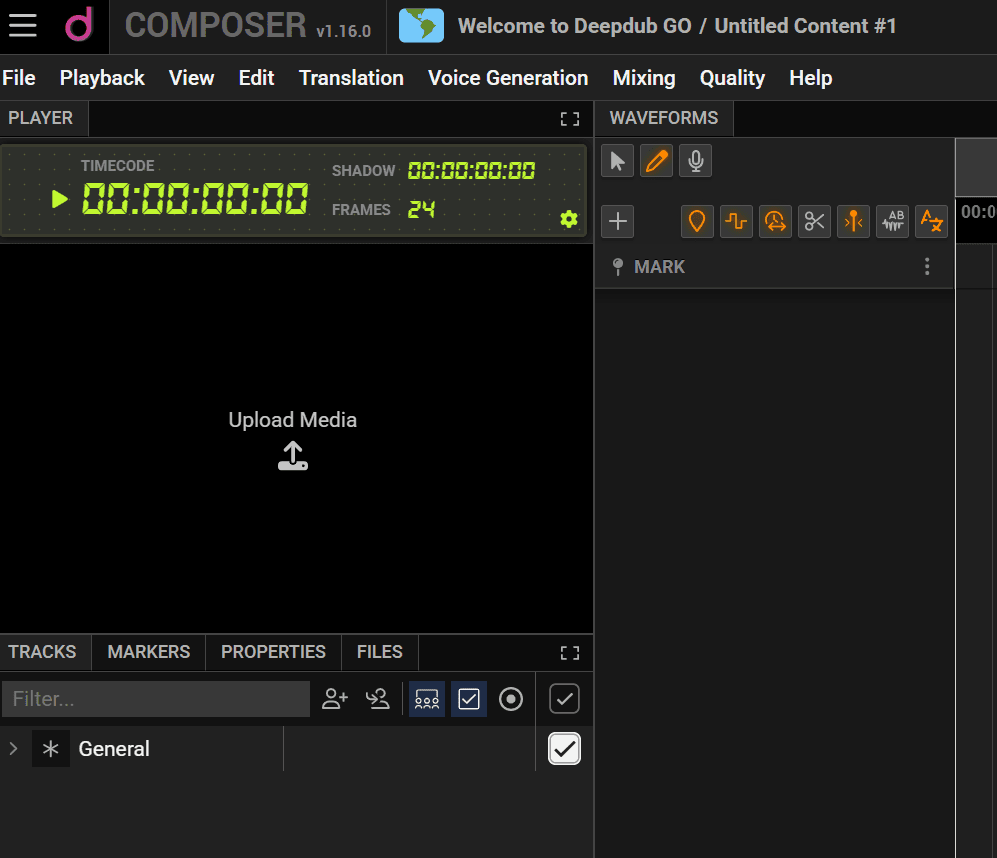Viewport: 997px width, 858px height.
Task: Click the add speaker icon
Action: click(335, 699)
